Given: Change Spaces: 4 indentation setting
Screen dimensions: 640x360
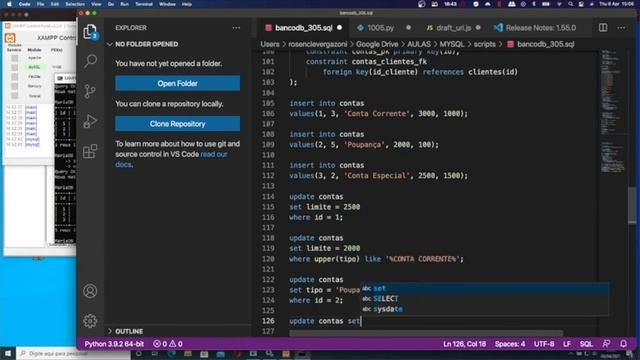Looking at the screenshot, I should (x=510, y=344).
